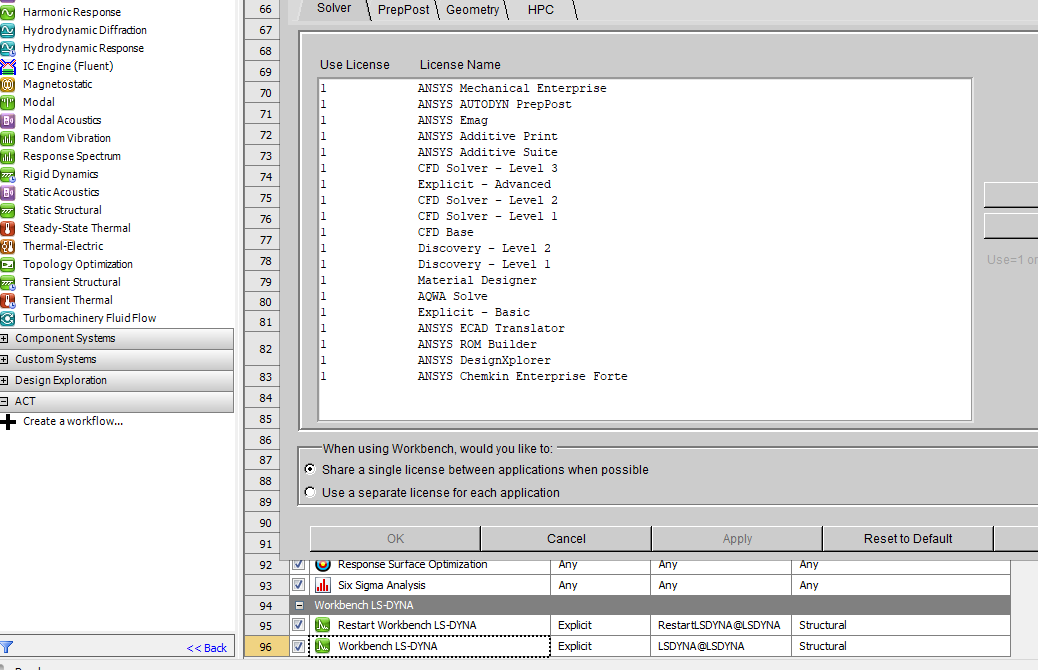This screenshot has height=670, width=1038.
Task: Click the Apply button
Action: click(737, 539)
